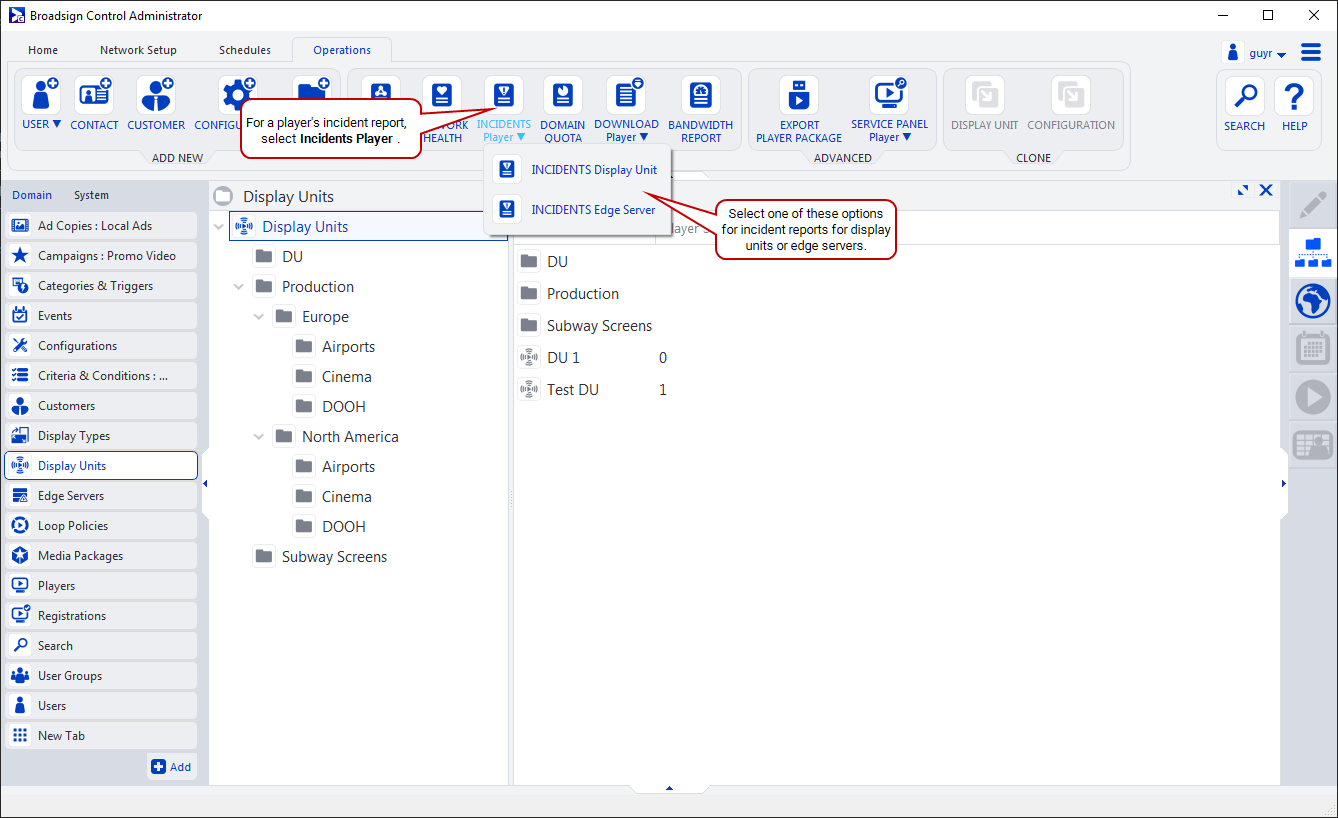Choose INCIDENTS Display Unit menu item
The width and height of the screenshot is (1338, 818).
577,170
